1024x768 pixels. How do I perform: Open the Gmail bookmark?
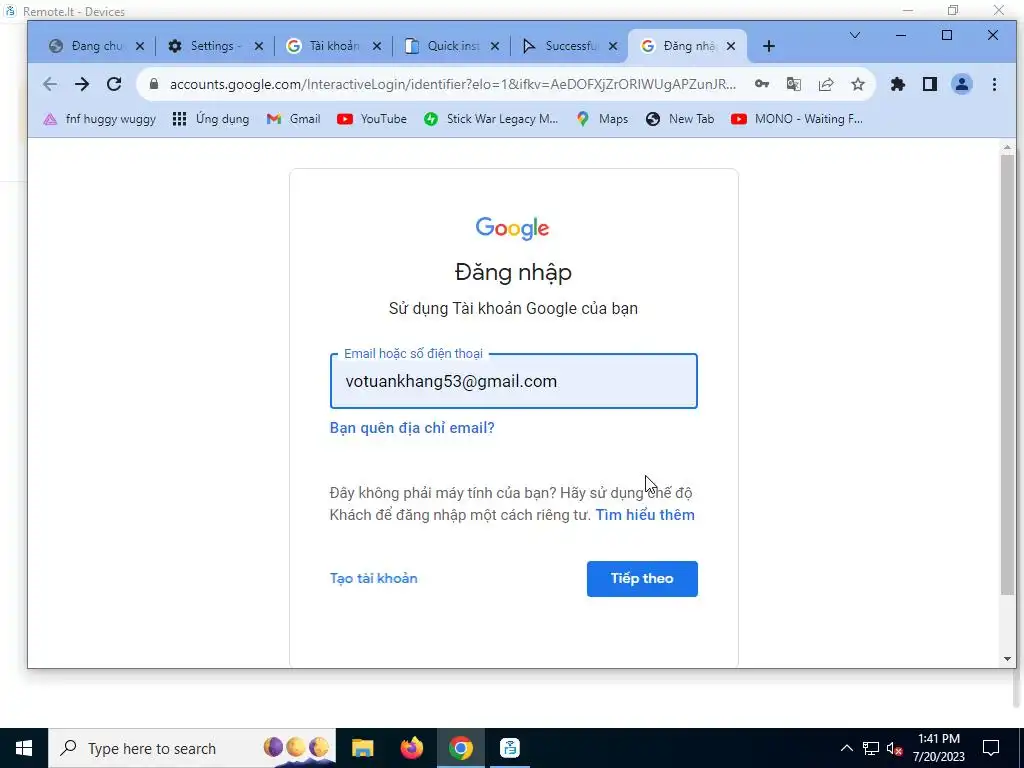pyautogui.click(x=293, y=119)
